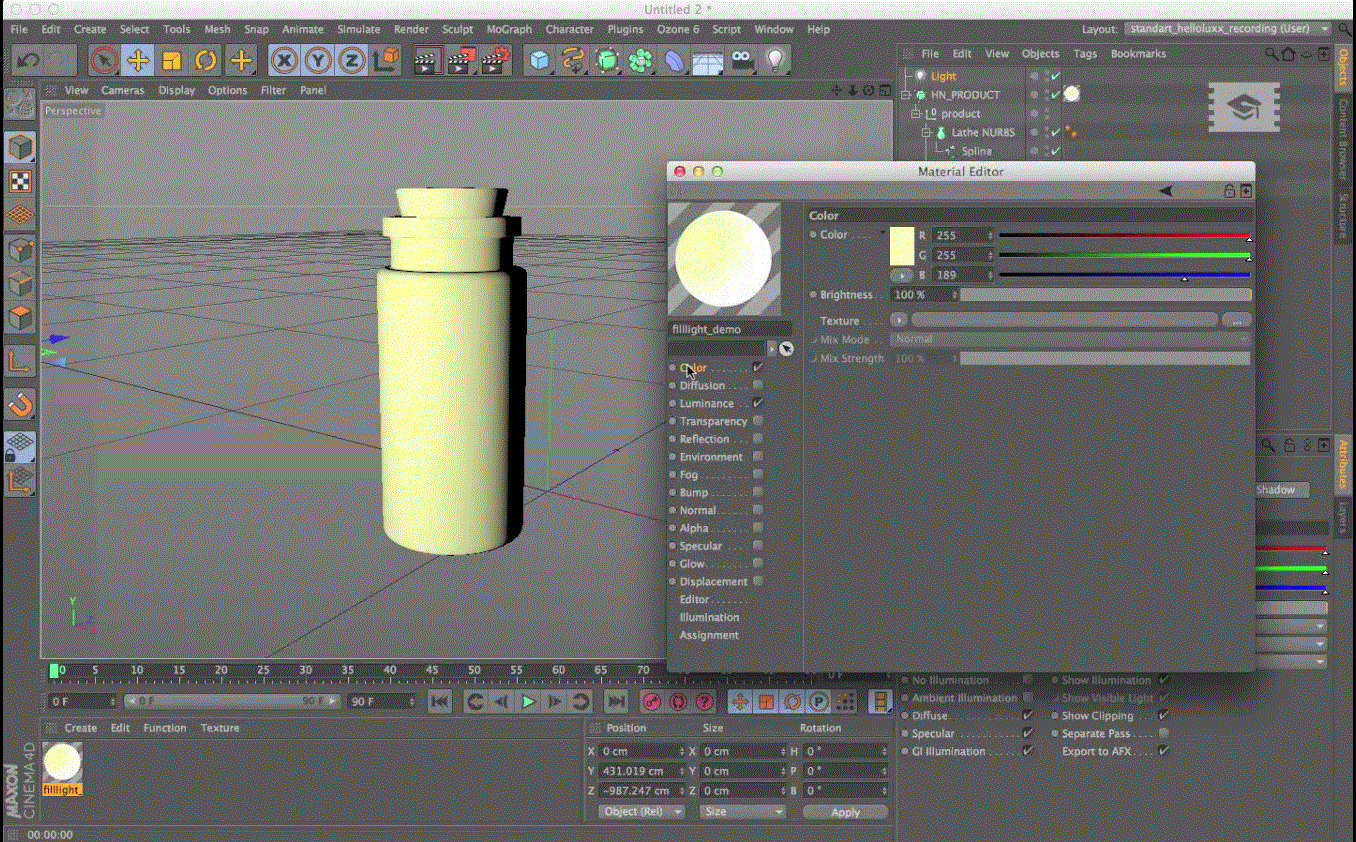Open the render settings clapboard with gear
The height and width of the screenshot is (842, 1356).
494,62
